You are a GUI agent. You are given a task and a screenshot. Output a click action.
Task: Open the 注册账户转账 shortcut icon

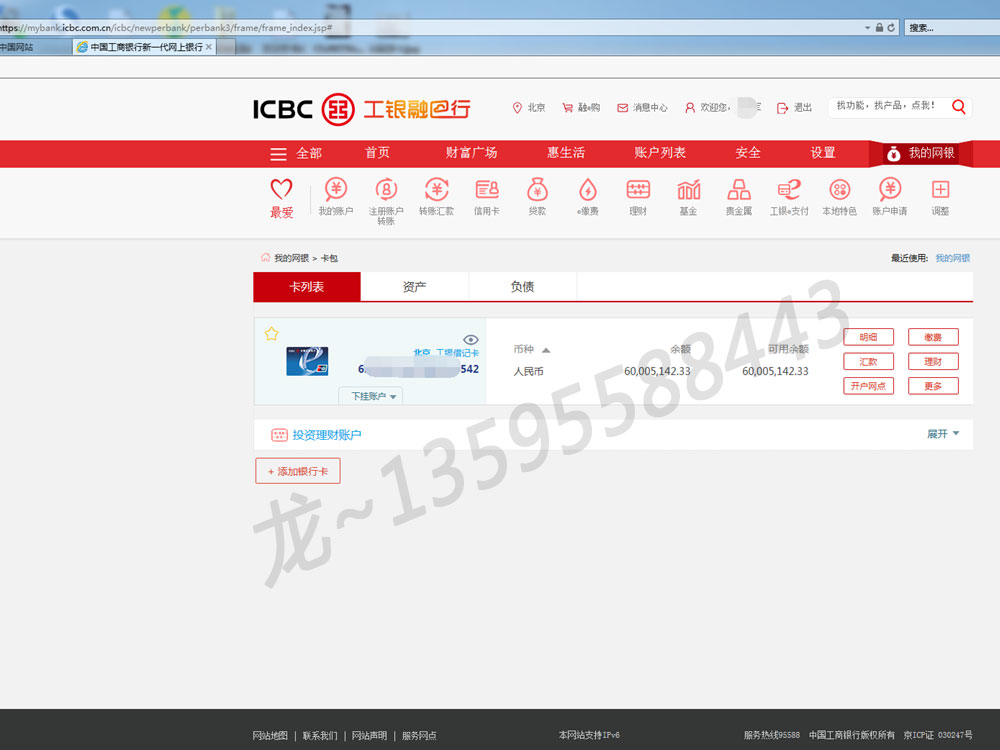point(386,189)
